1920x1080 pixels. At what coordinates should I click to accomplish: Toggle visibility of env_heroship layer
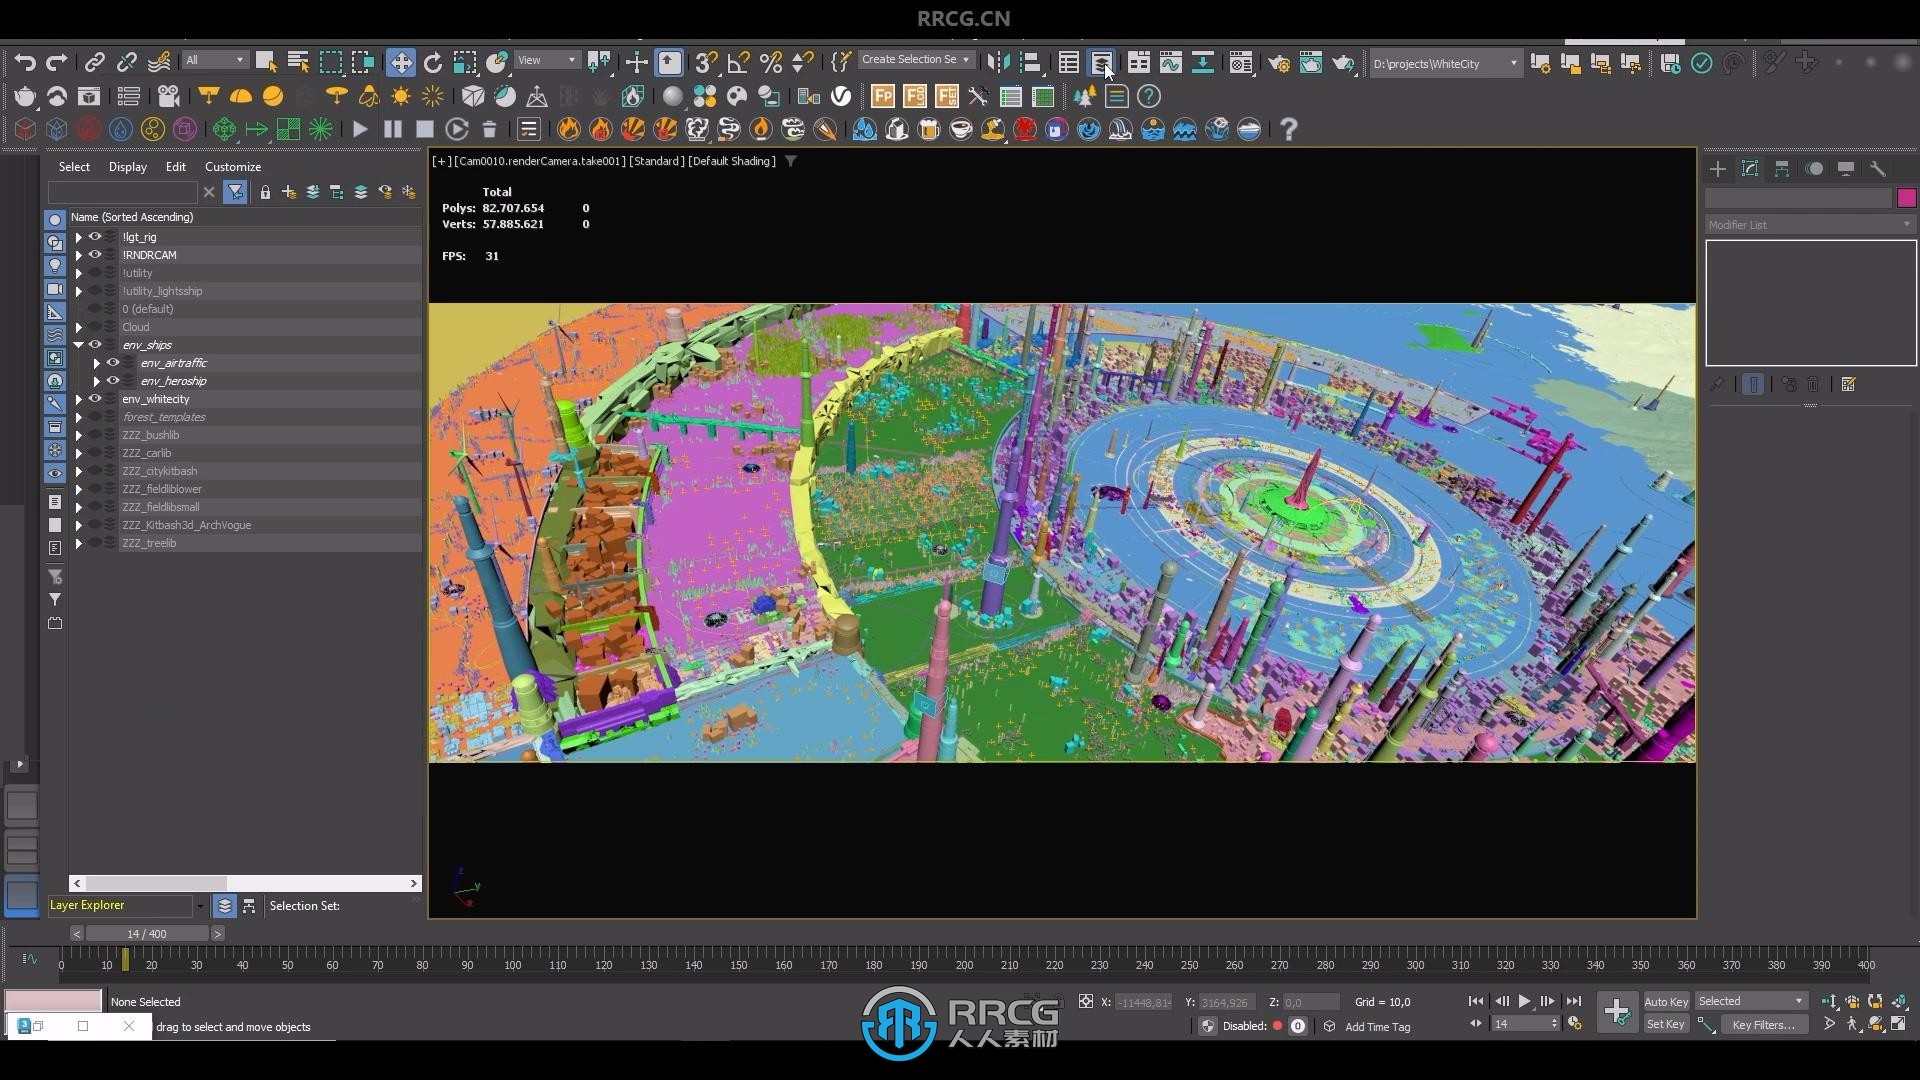113,381
